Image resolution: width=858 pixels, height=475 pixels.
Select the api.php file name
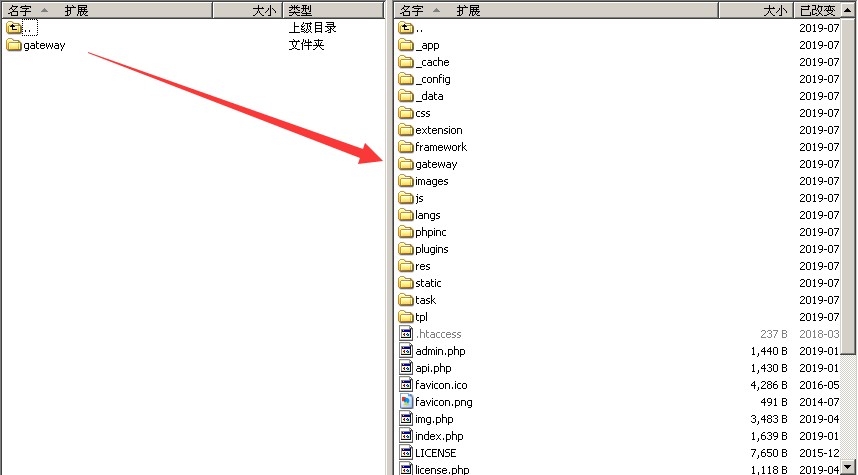[433, 368]
